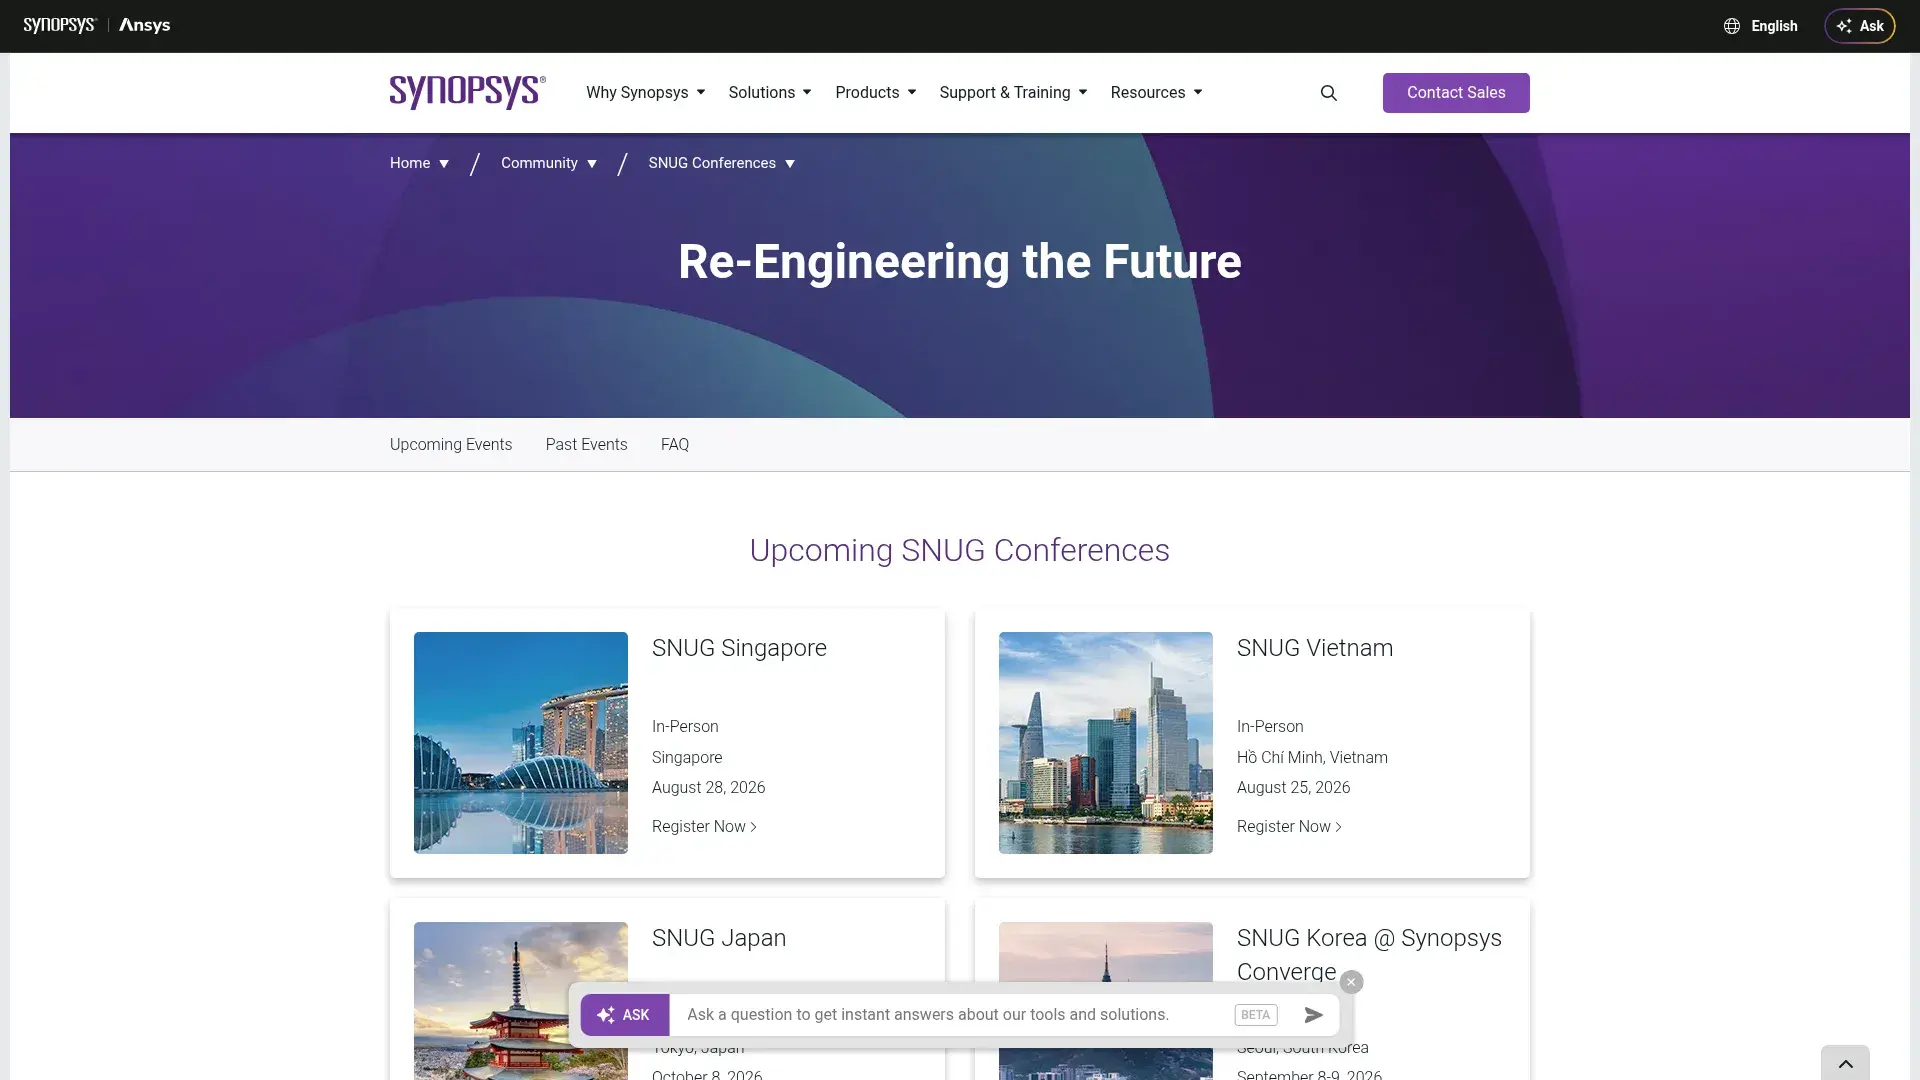
Task: Focus the ask-a-question input field
Action: (x=950, y=1015)
